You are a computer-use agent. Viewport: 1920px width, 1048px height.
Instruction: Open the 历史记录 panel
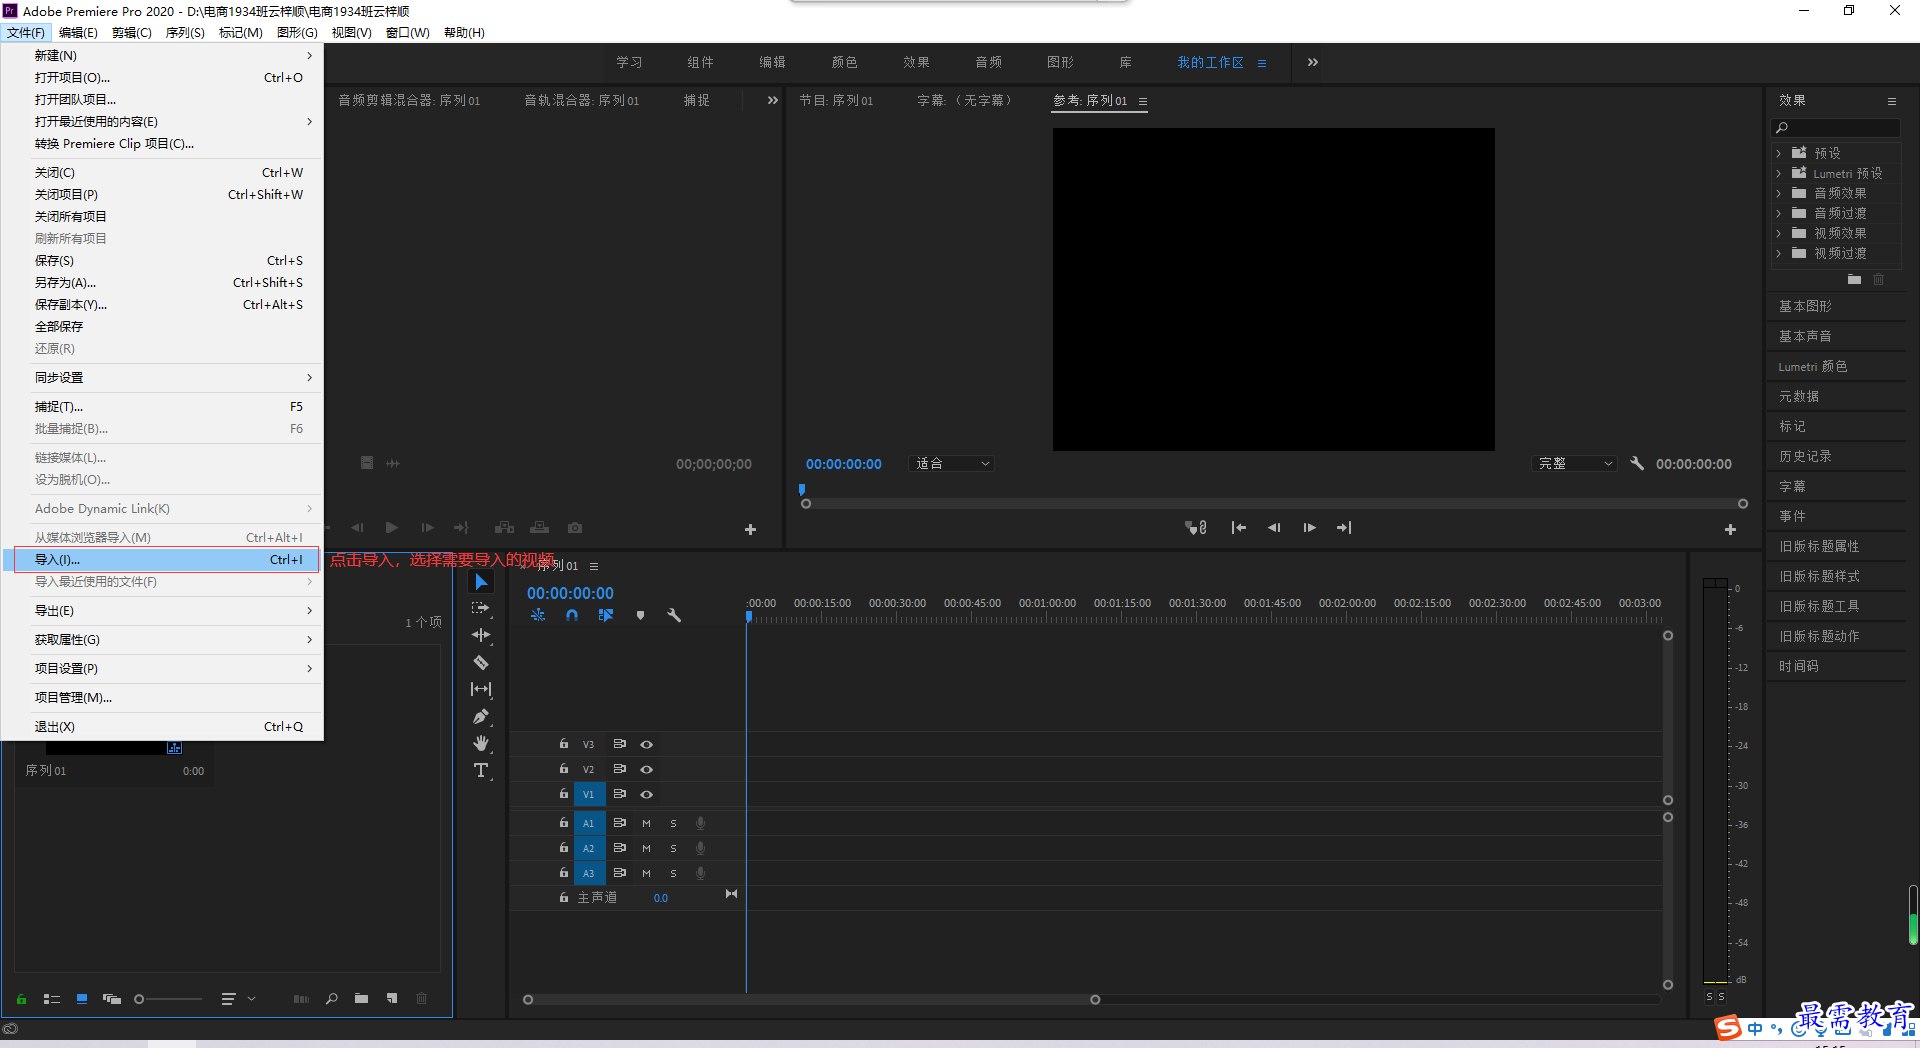pyautogui.click(x=1805, y=456)
